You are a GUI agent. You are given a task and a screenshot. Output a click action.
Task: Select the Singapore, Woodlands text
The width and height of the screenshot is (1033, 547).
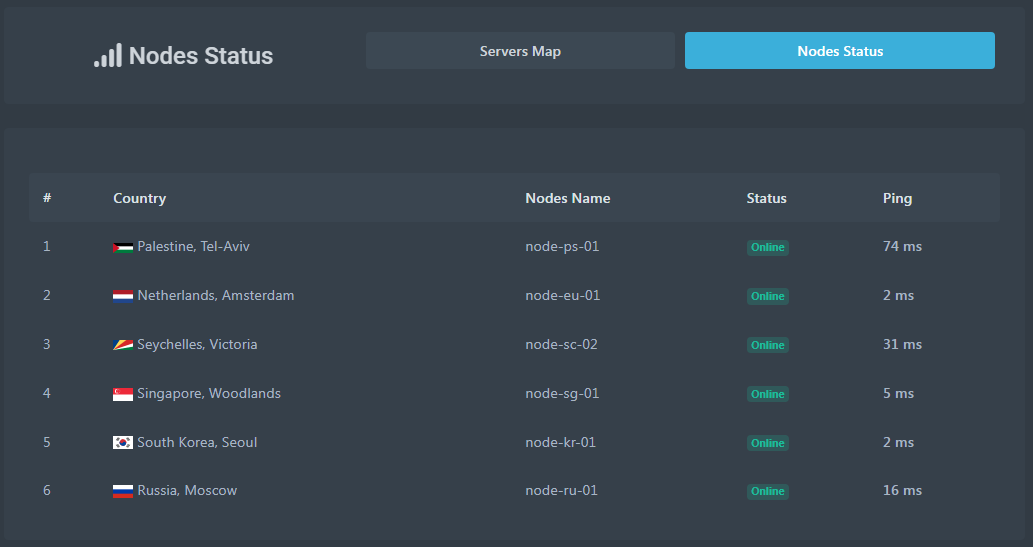(209, 393)
